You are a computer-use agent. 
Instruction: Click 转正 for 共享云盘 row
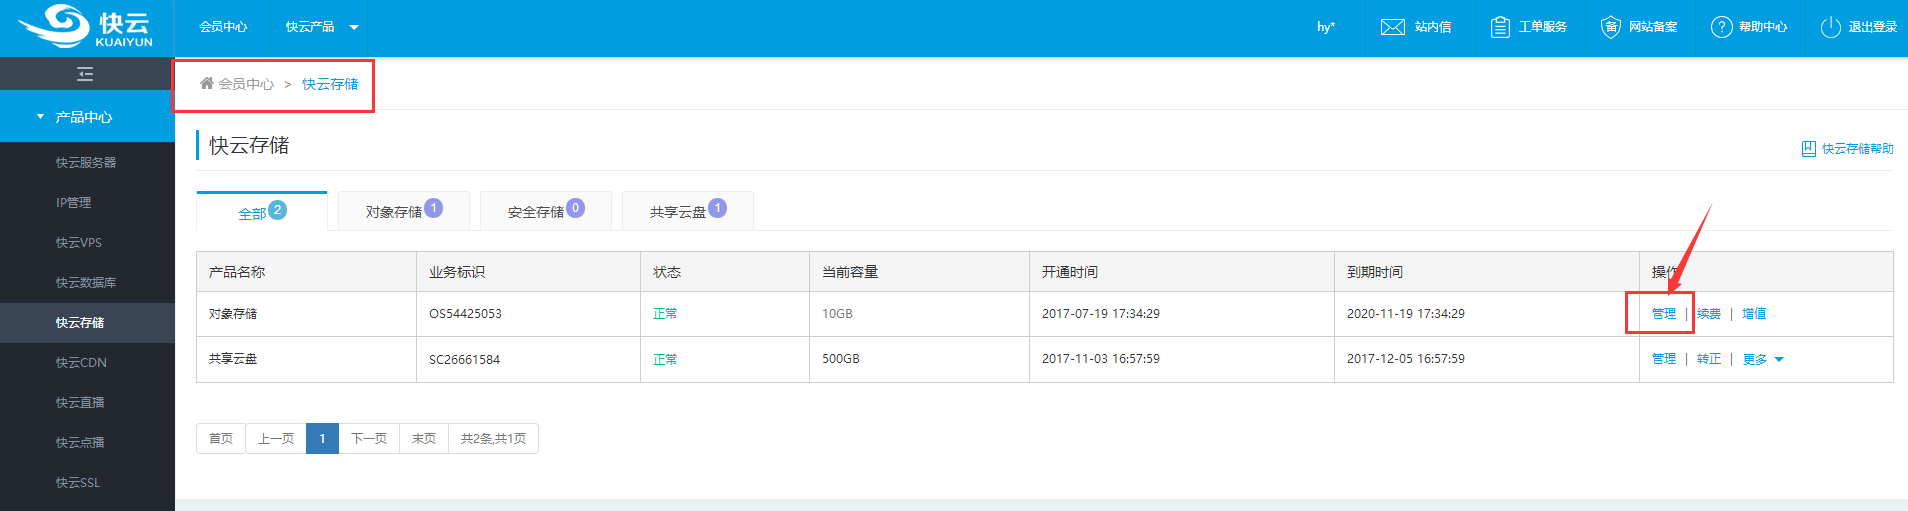pyautogui.click(x=1708, y=359)
